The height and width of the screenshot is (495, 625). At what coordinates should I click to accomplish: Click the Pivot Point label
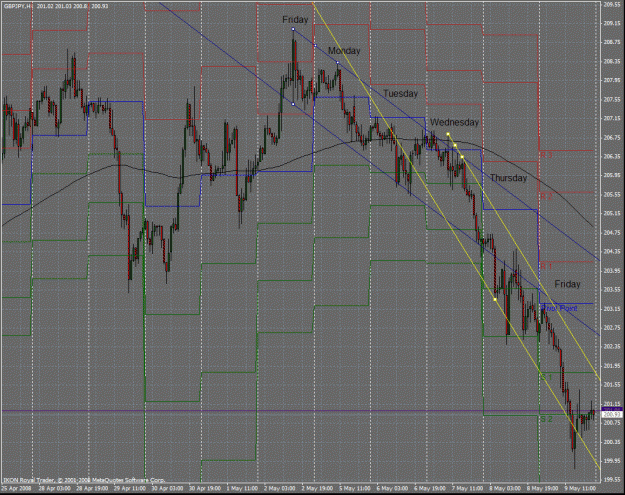[560, 308]
